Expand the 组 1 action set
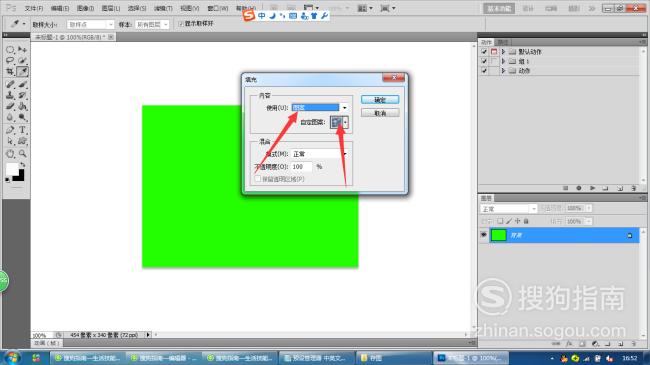The height and width of the screenshot is (365, 650). (x=503, y=61)
